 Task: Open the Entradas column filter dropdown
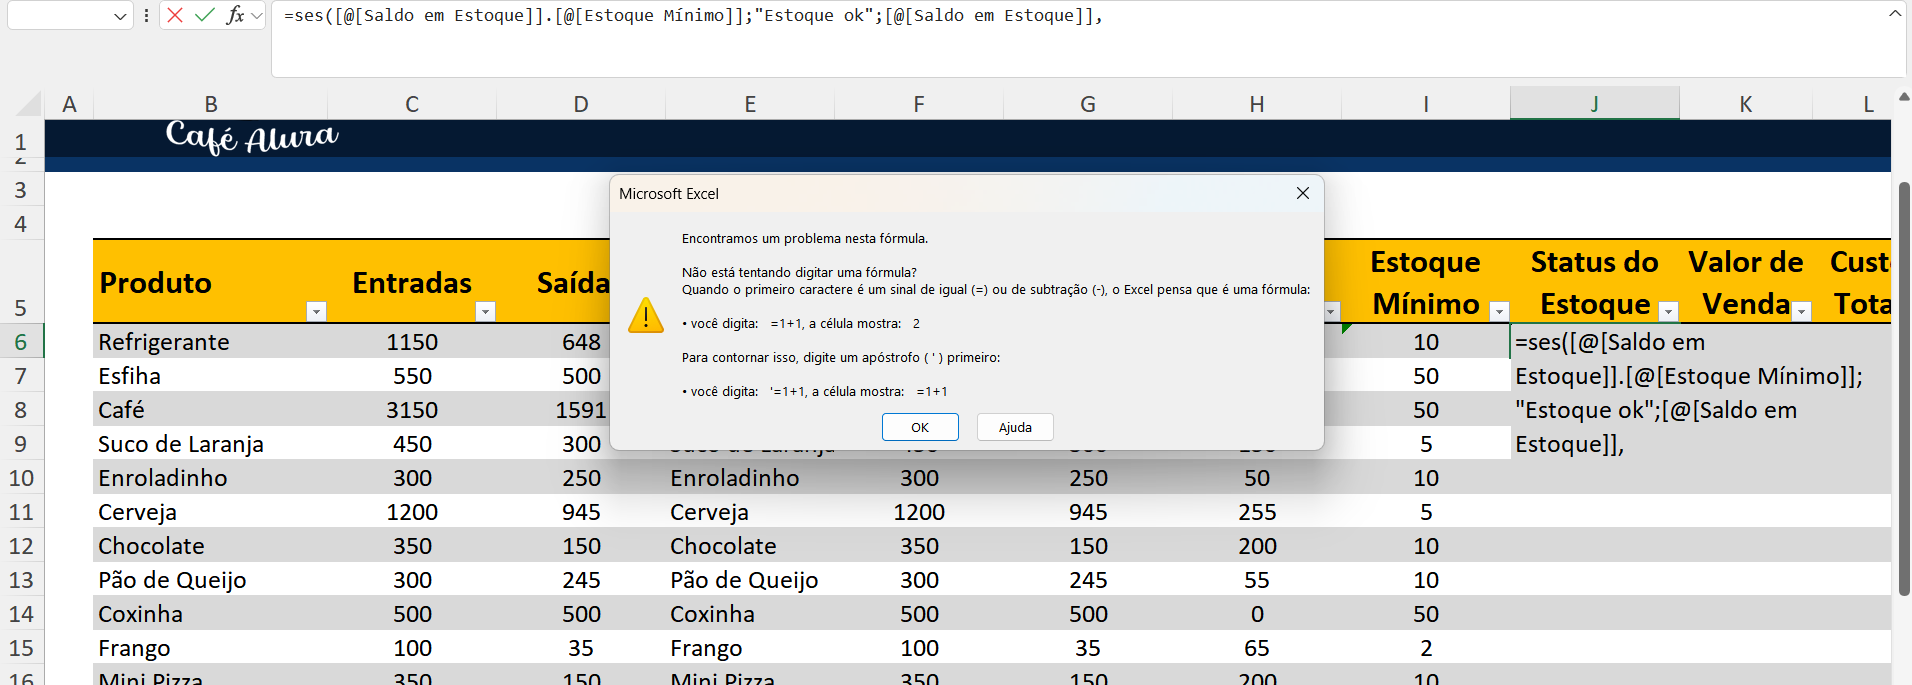(485, 311)
